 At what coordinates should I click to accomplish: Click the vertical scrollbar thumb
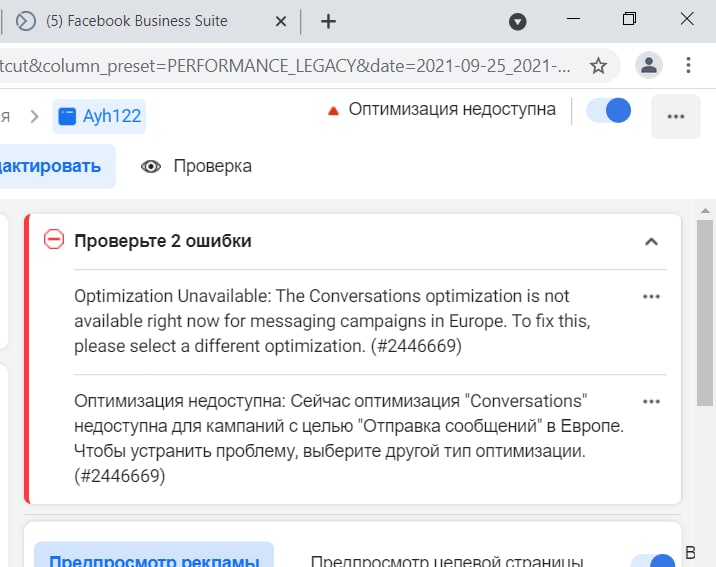pos(705,313)
